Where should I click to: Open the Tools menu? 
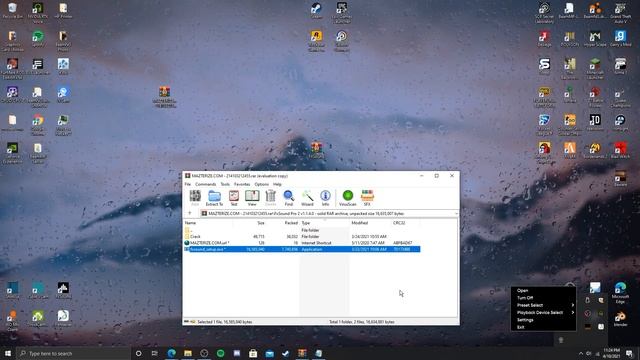point(225,184)
